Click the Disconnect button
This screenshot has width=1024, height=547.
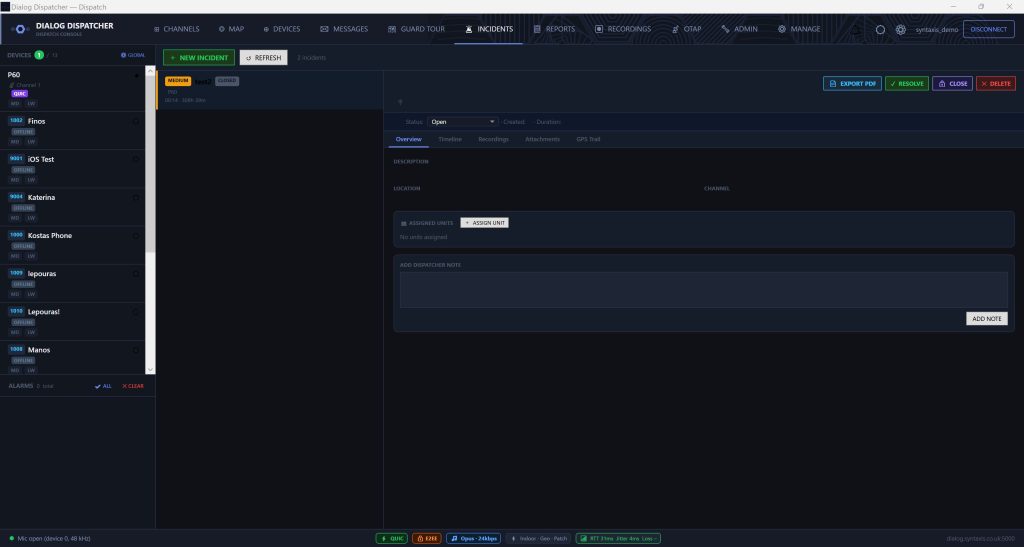(988, 29)
